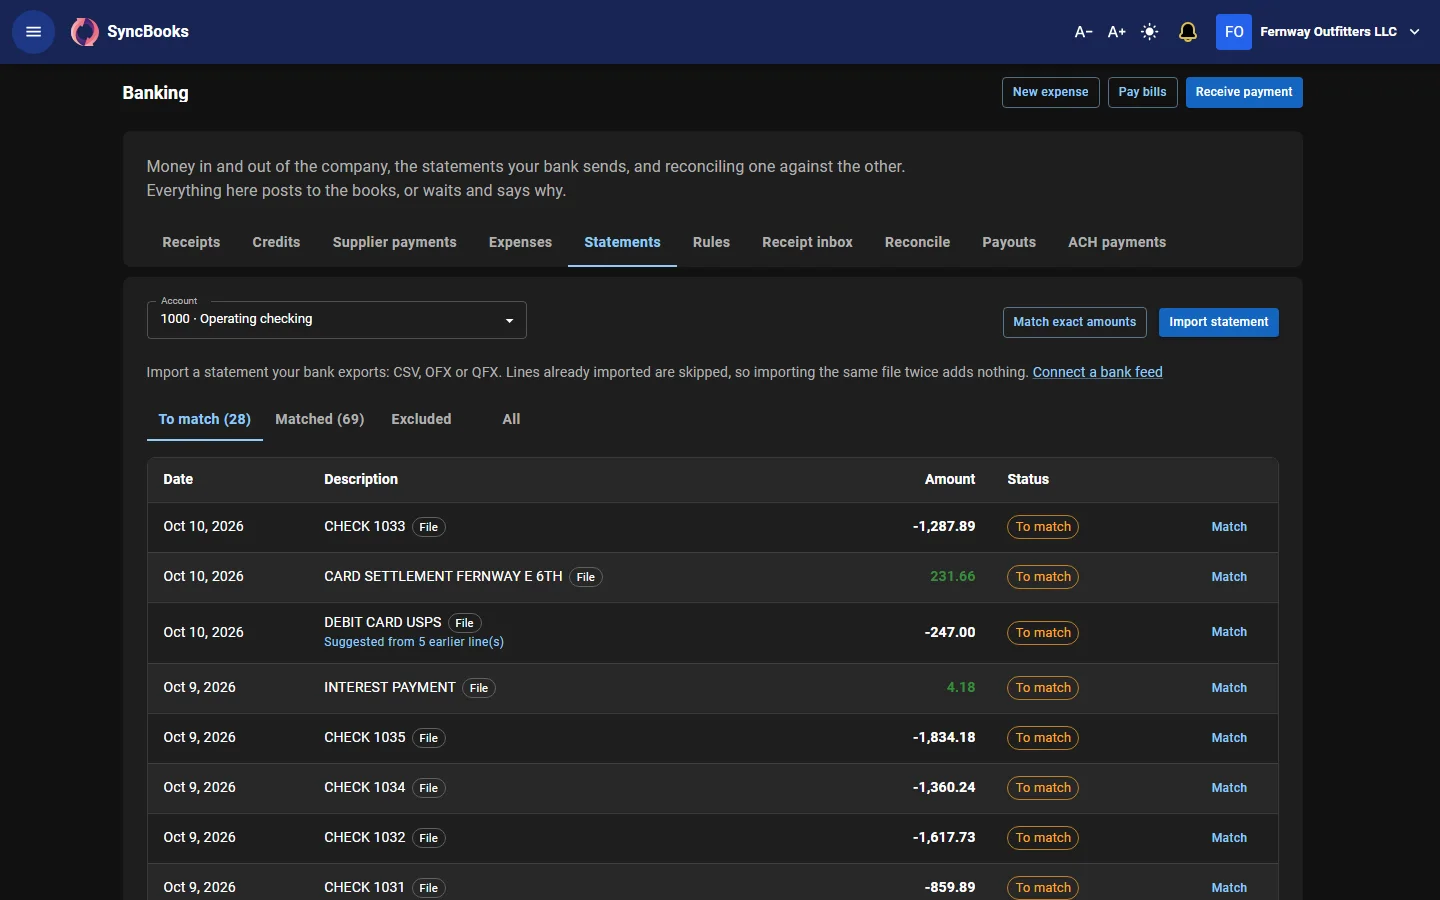
Task: Open the Rules tab
Action: click(x=711, y=242)
